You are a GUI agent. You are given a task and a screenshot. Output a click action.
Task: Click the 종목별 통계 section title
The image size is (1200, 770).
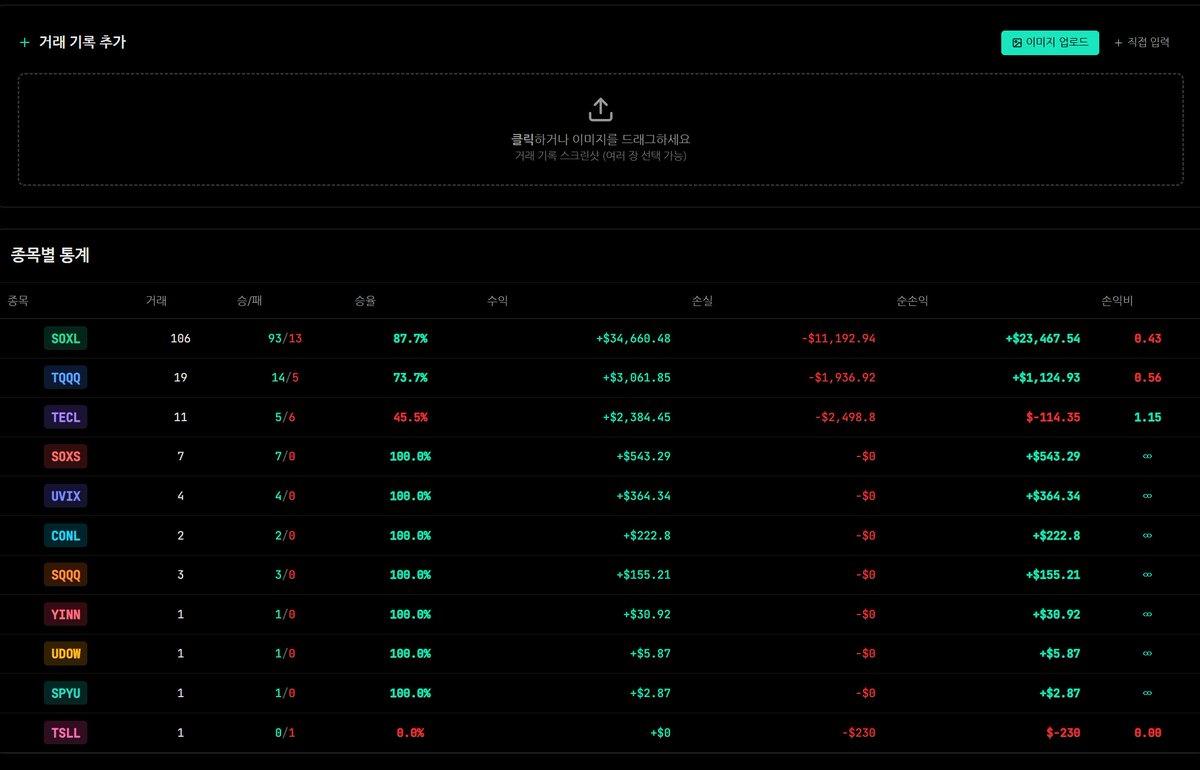51,256
